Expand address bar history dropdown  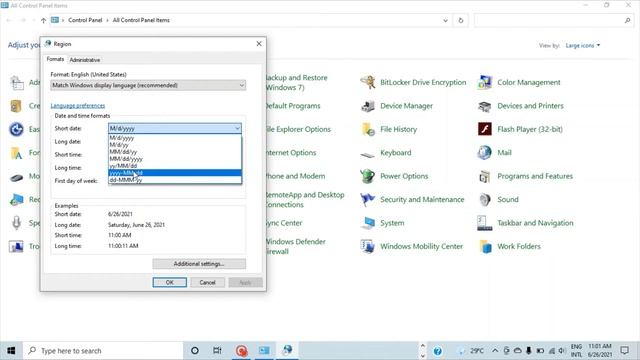point(445,20)
